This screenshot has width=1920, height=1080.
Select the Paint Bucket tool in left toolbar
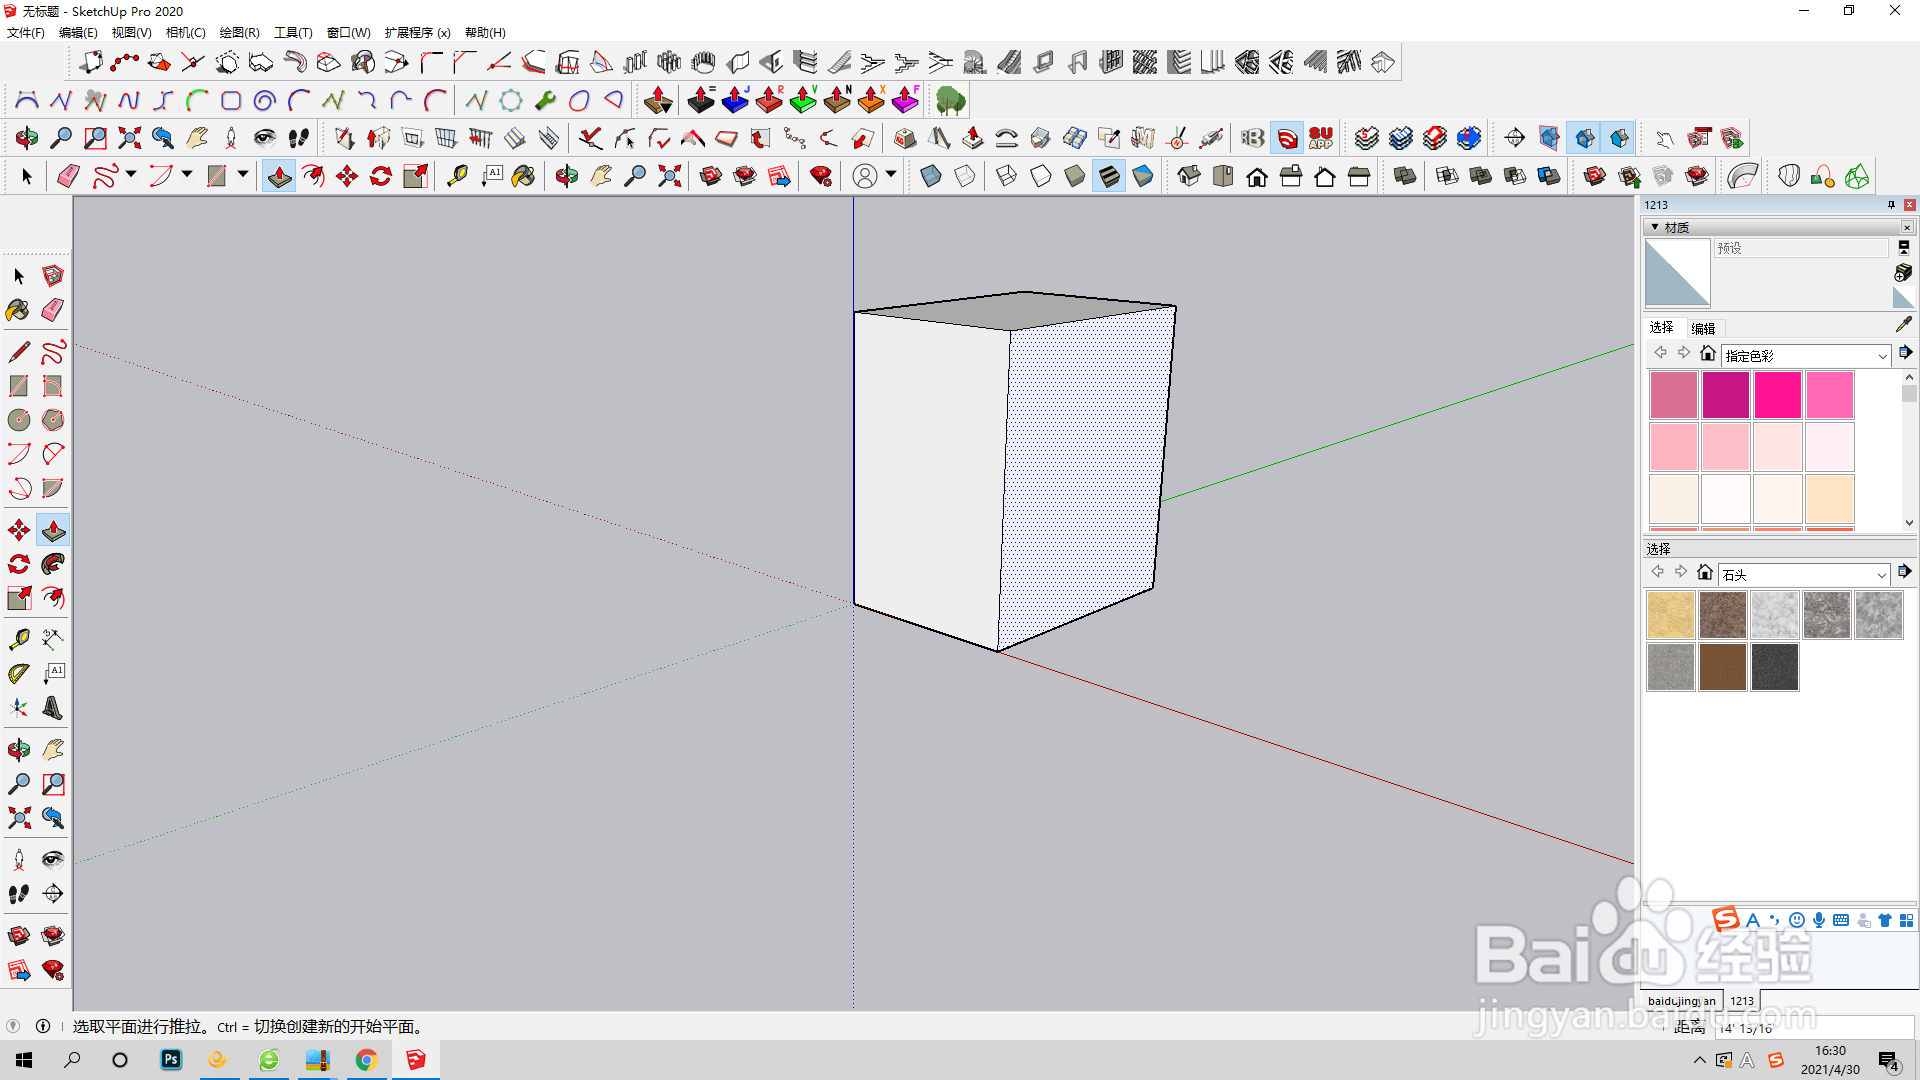tap(18, 310)
